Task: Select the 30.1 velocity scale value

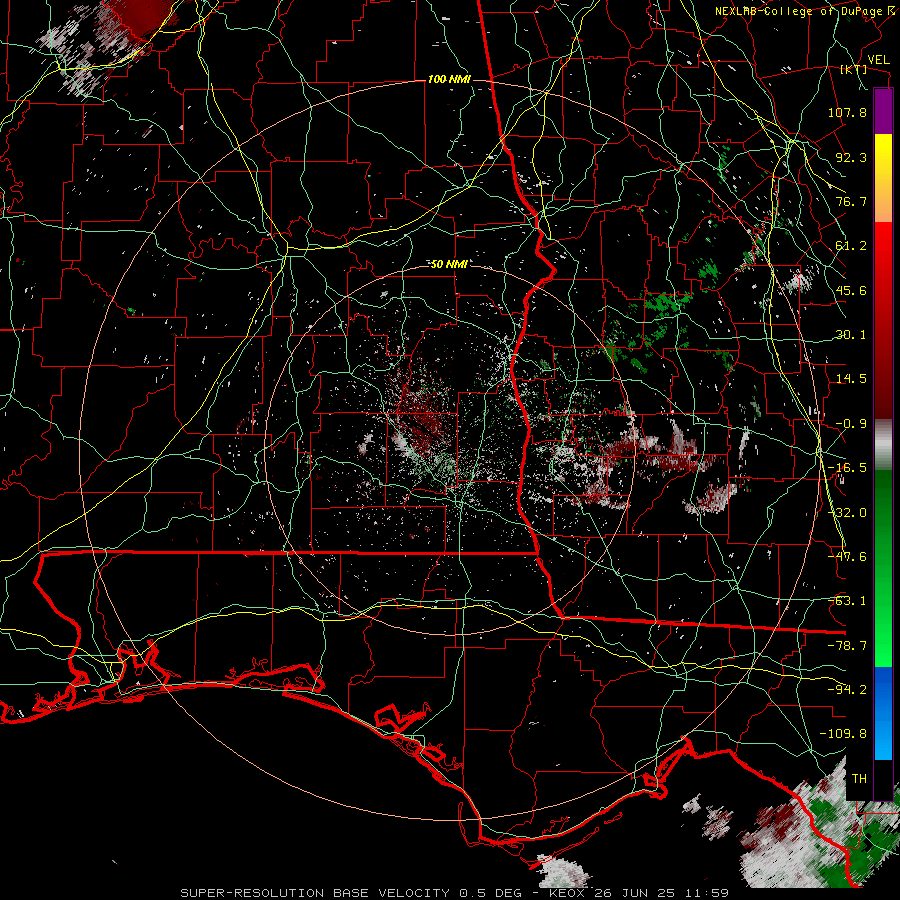Action: 851,335
